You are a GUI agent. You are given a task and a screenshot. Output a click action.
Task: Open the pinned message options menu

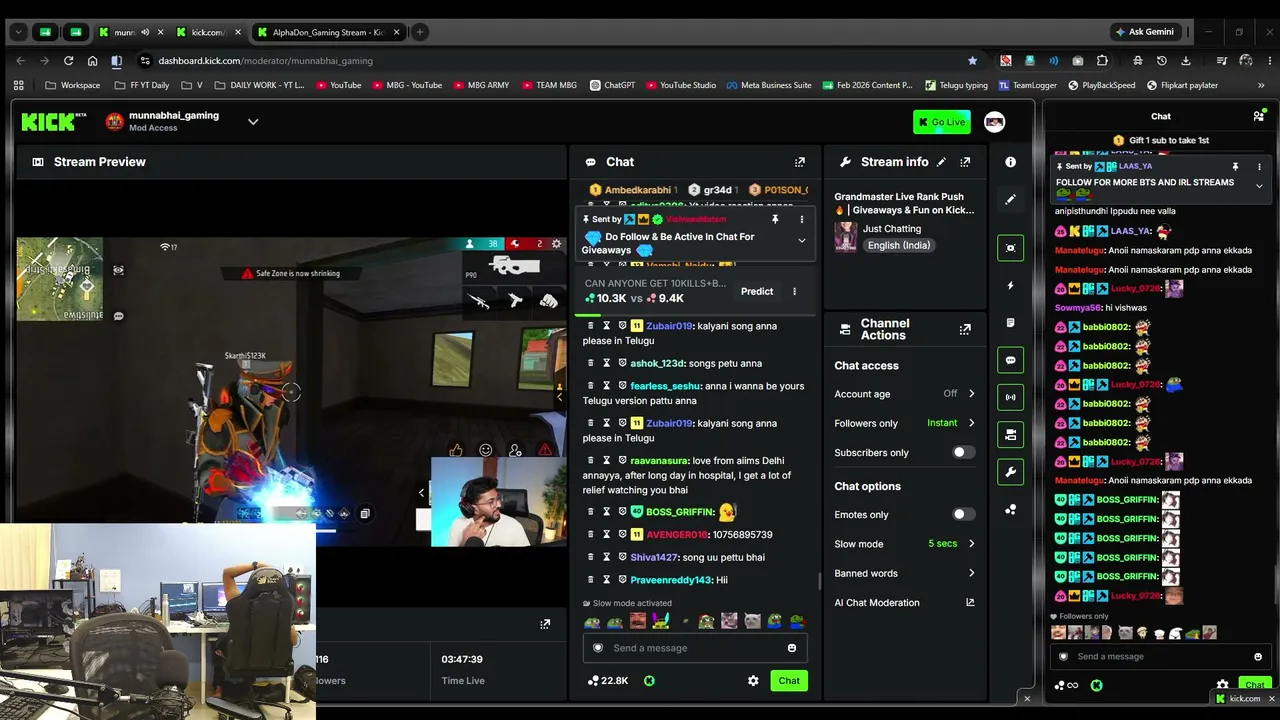[801, 219]
